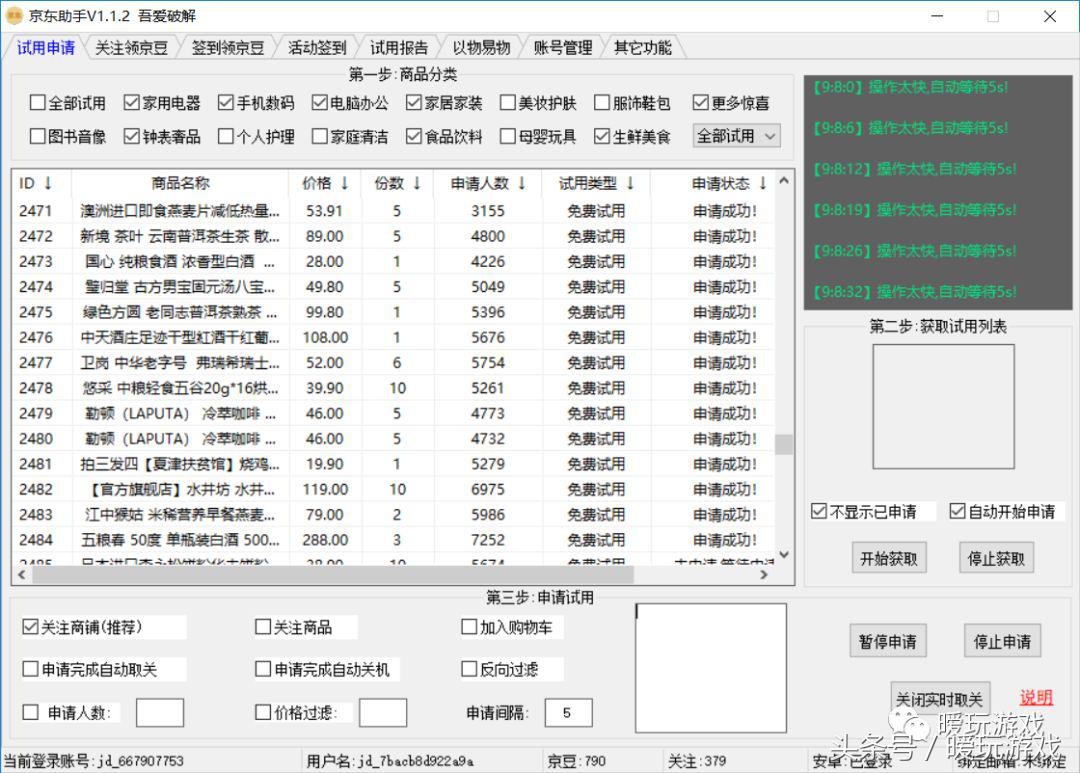Viewport: 1080px width, 773px height.
Task: Open the red 说明 link
Action: [1036, 698]
